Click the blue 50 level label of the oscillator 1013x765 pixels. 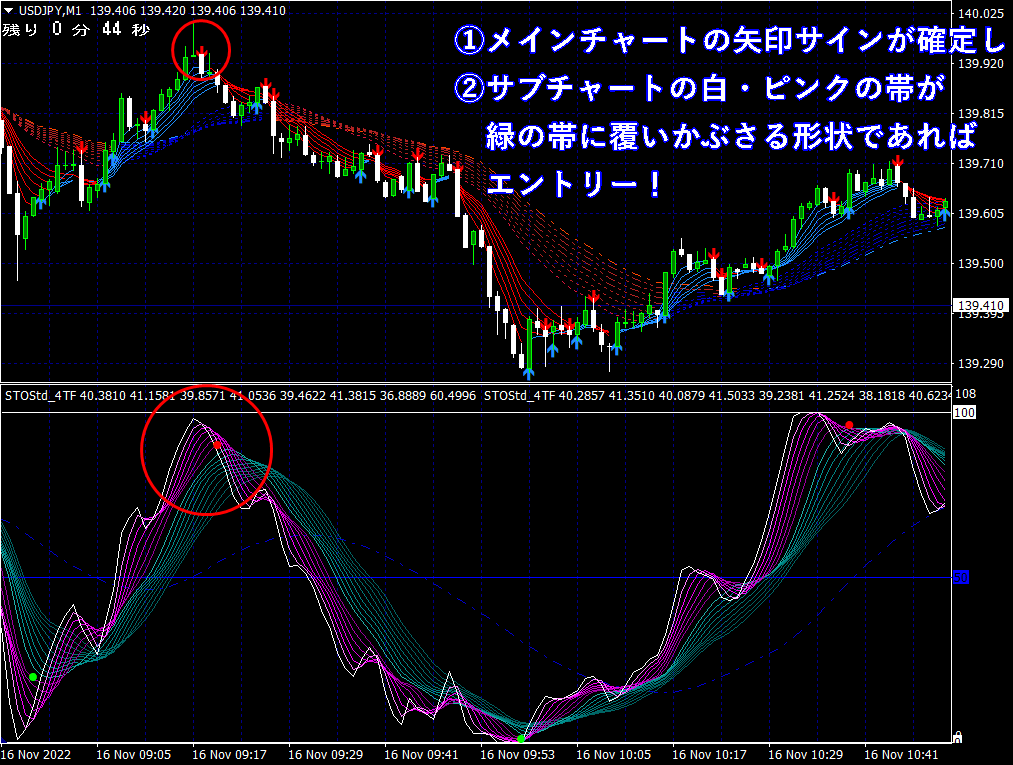(x=961, y=577)
